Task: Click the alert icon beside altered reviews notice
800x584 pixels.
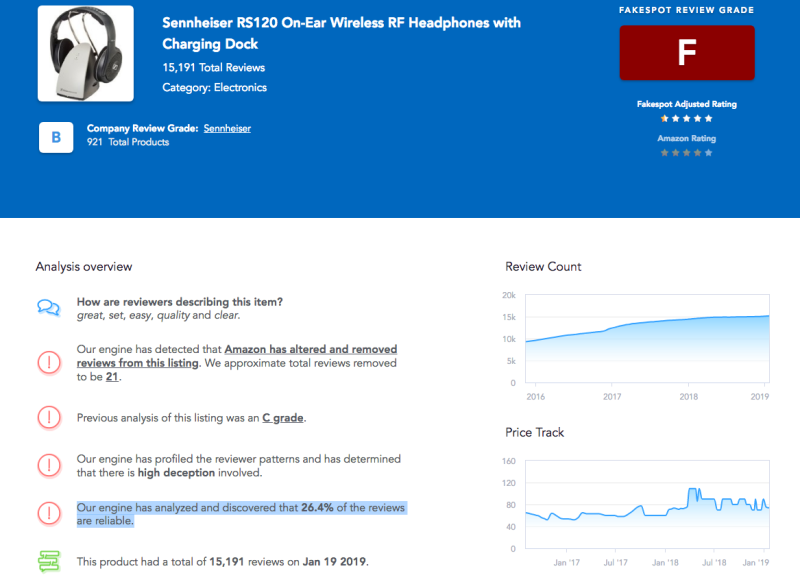Action: tap(49, 363)
